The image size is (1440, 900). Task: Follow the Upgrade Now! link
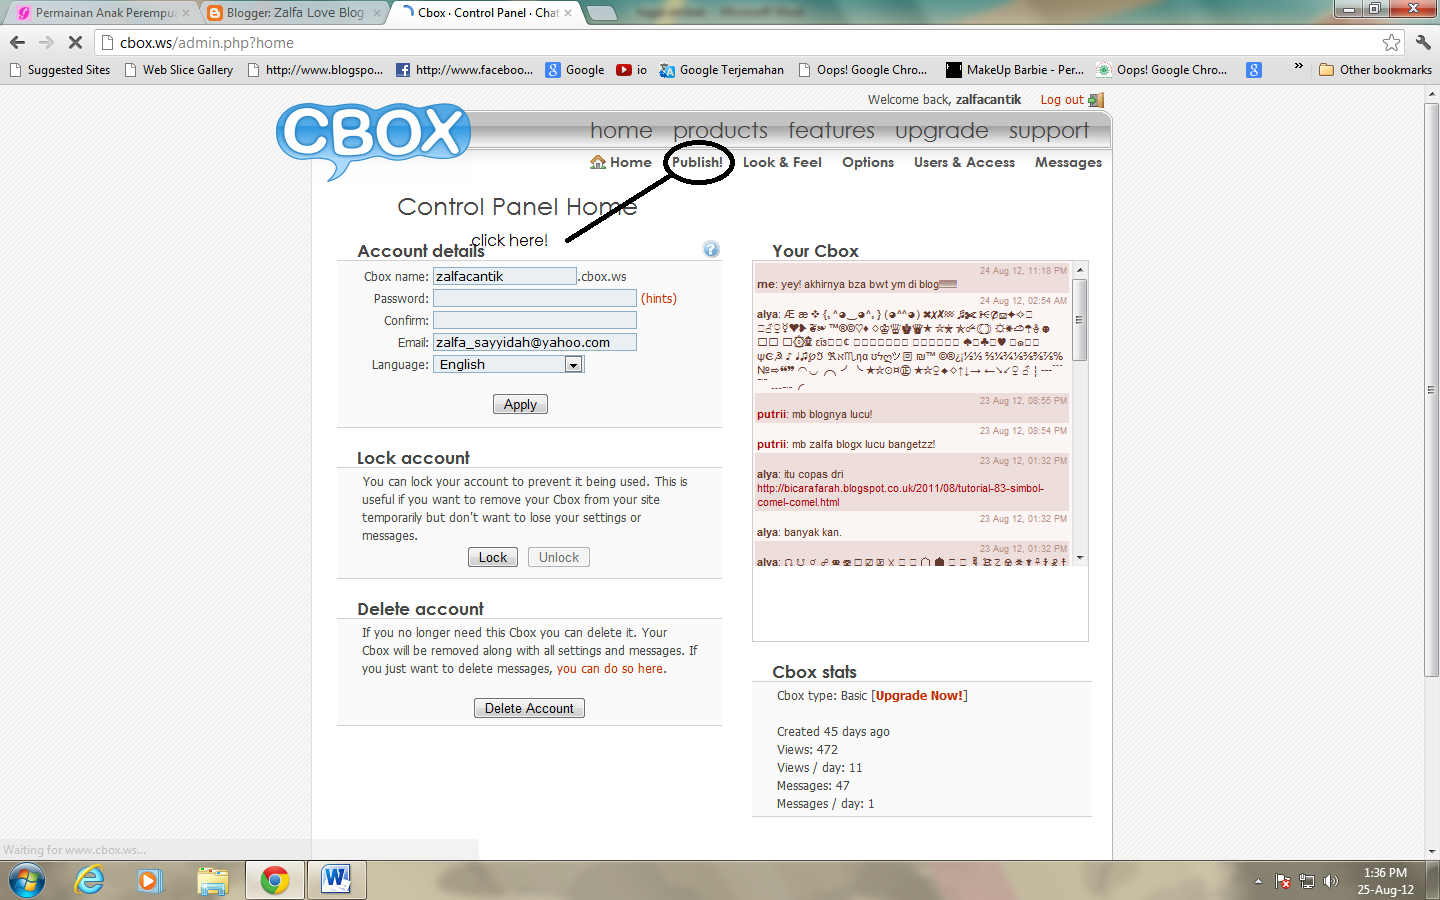point(918,695)
